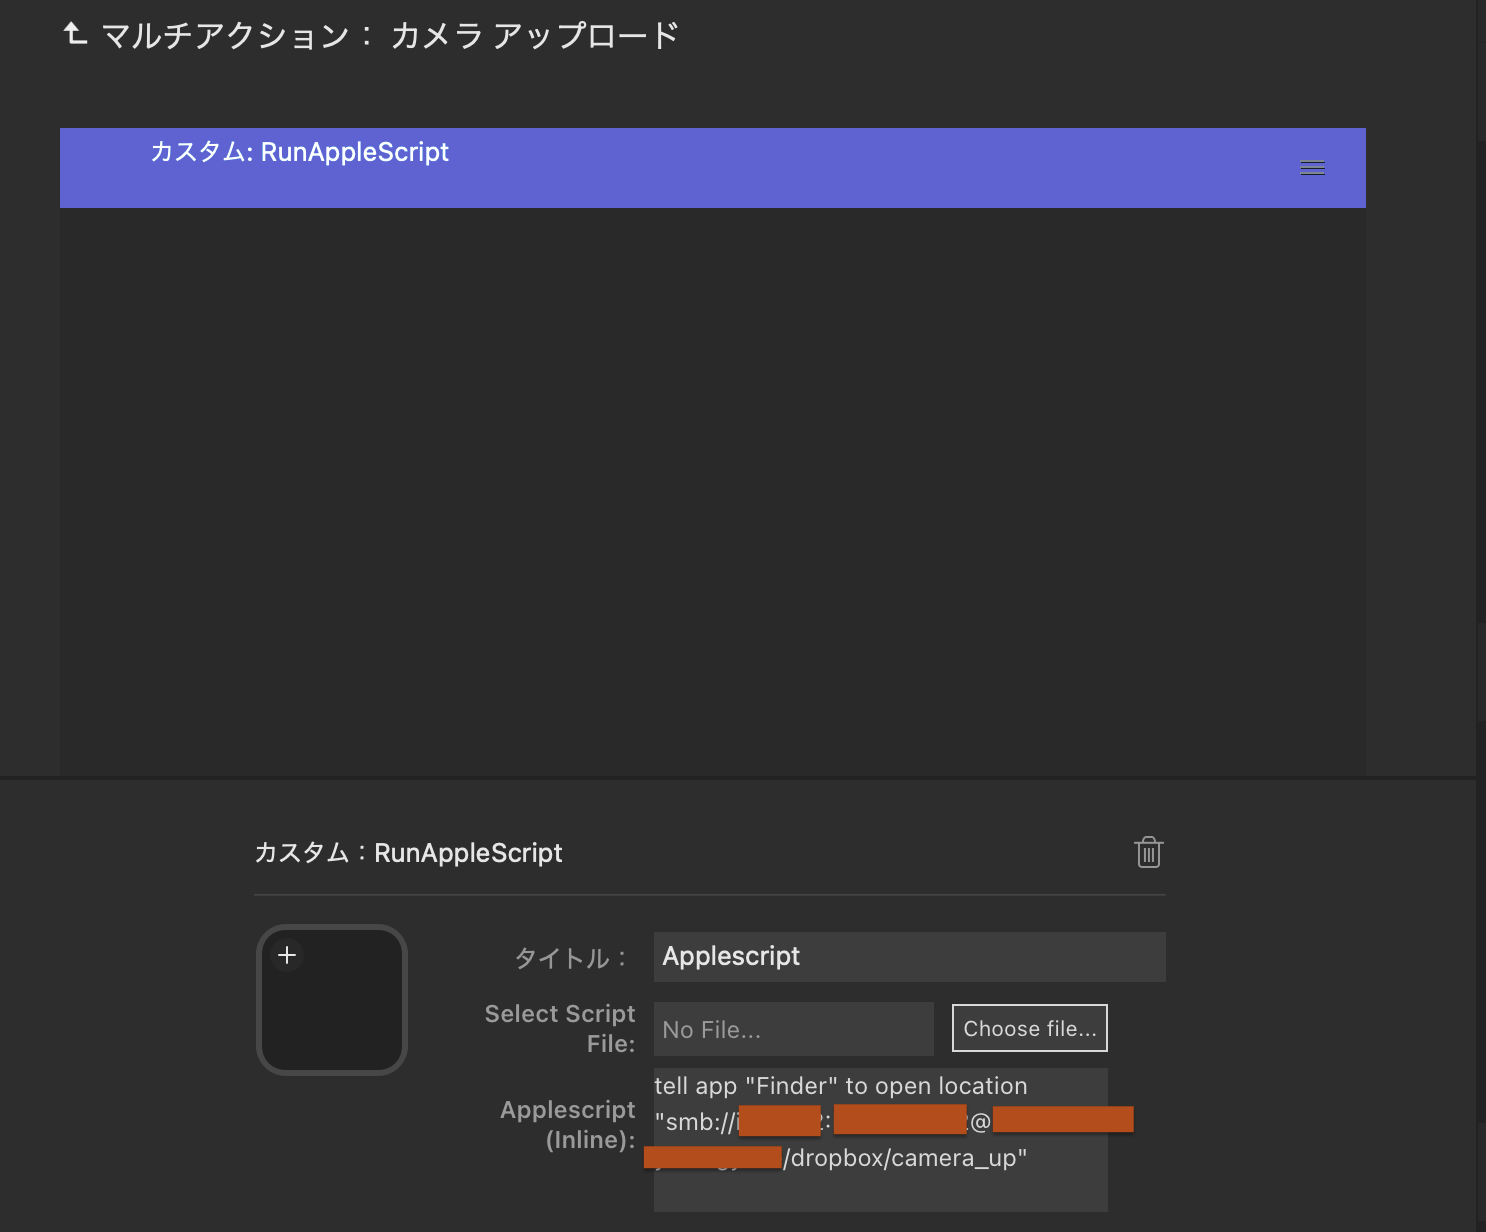Image resolution: width=1486 pixels, height=1232 pixels.
Task: Delete the action with the trash icon
Action: coord(1148,852)
